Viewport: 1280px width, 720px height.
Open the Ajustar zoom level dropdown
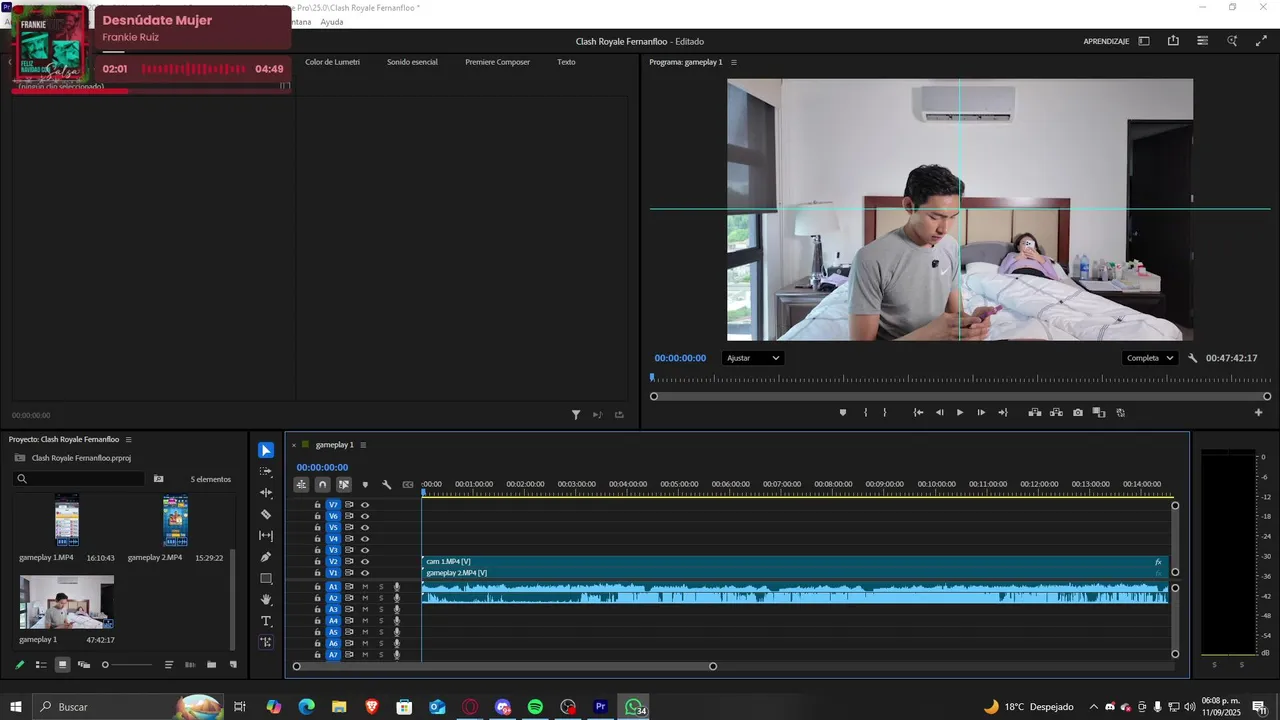coord(753,358)
